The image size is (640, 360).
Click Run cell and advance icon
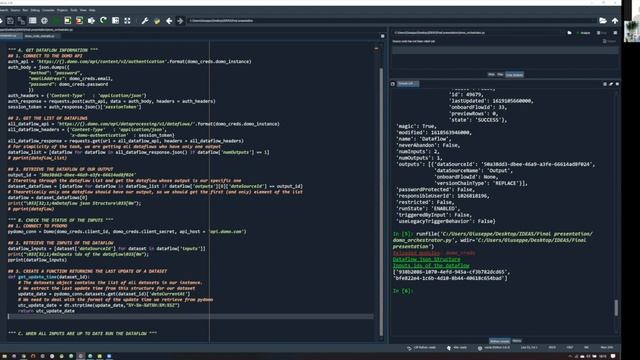click(x=79, y=20)
